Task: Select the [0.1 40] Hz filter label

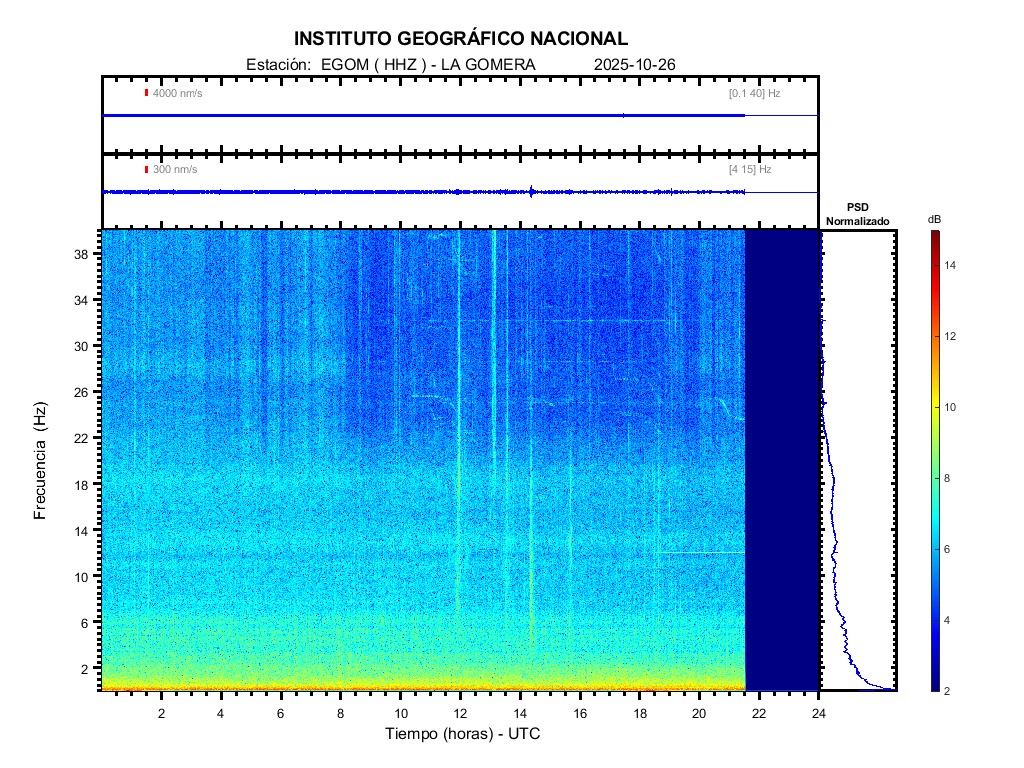Action: 754,93
